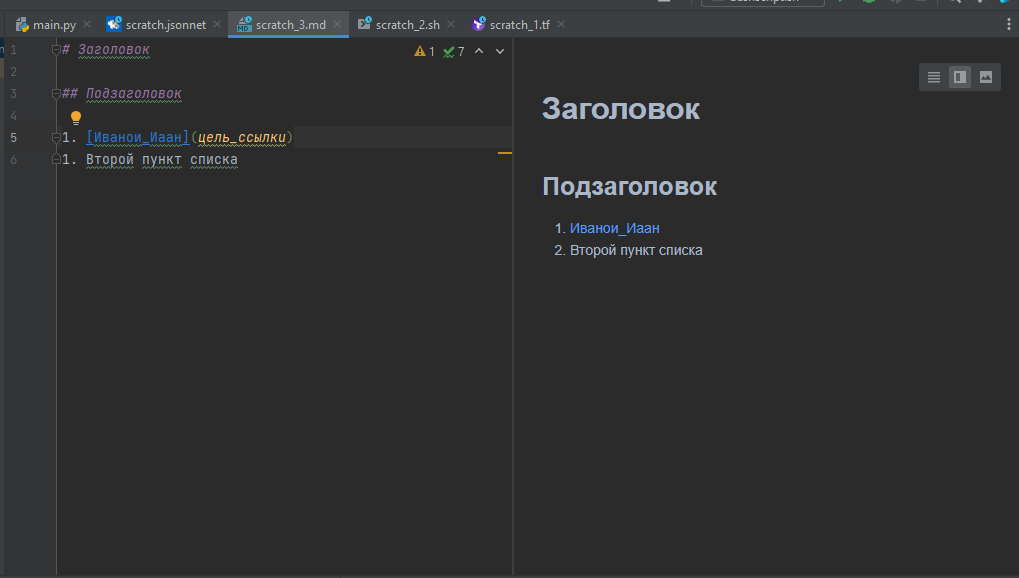Screen dimensions: 1019x578
Task: Select the Show Preview Only layout icon
Action: tap(985, 77)
